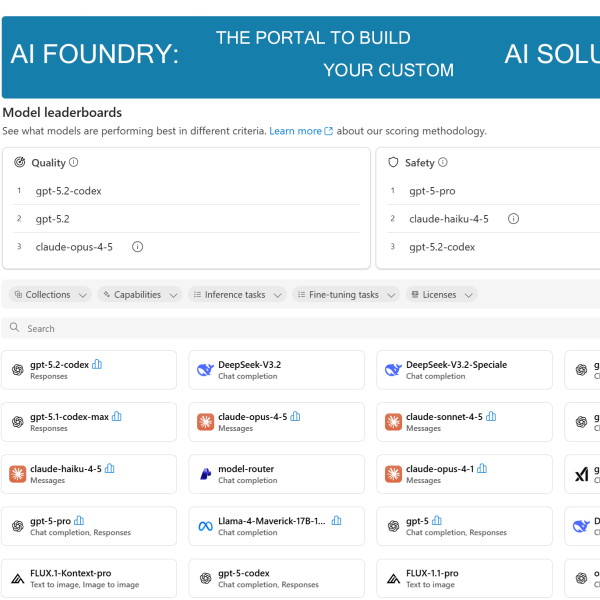Open the Licenses filter dropdown
This screenshot has width=600, height=600.
tap(442, 295)
